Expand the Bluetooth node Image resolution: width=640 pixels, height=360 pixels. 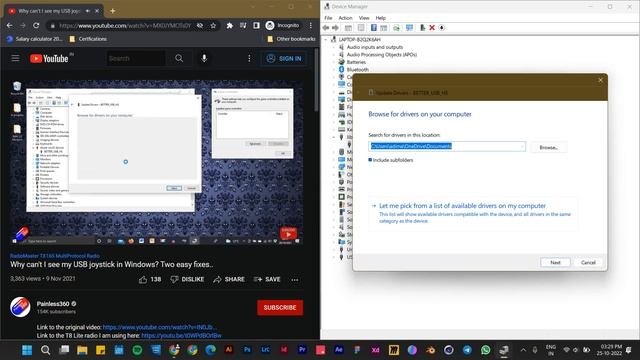coord(334,70)
